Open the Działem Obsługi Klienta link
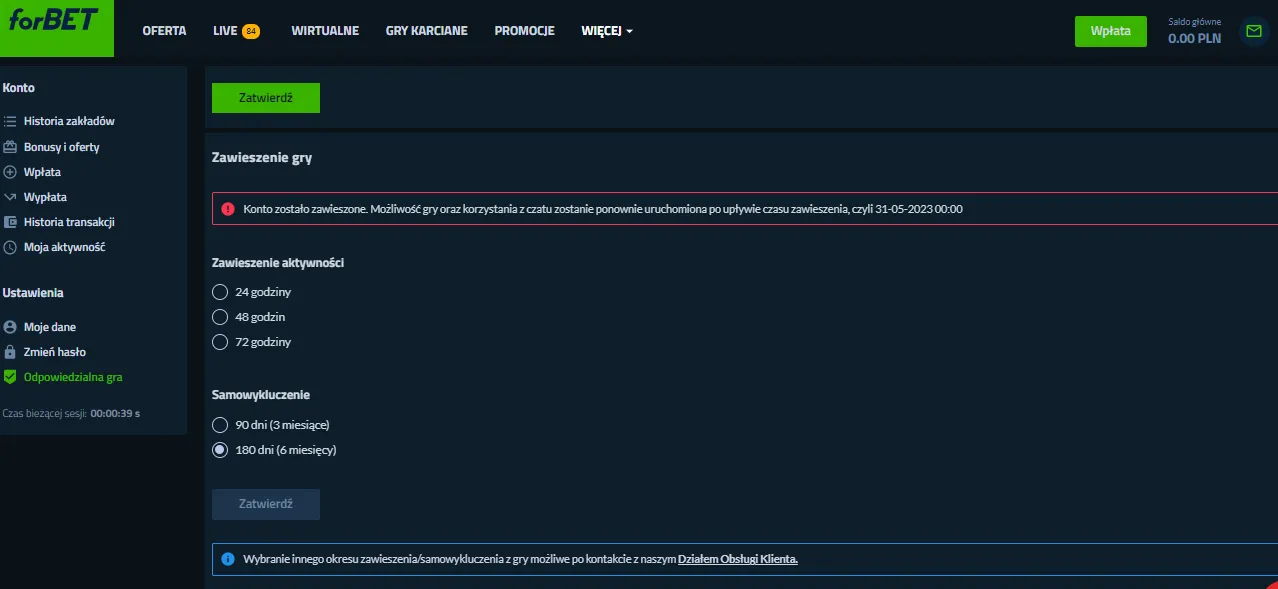Image resolution: width=1278 pixels, height=589 pixels. (738, 559)
